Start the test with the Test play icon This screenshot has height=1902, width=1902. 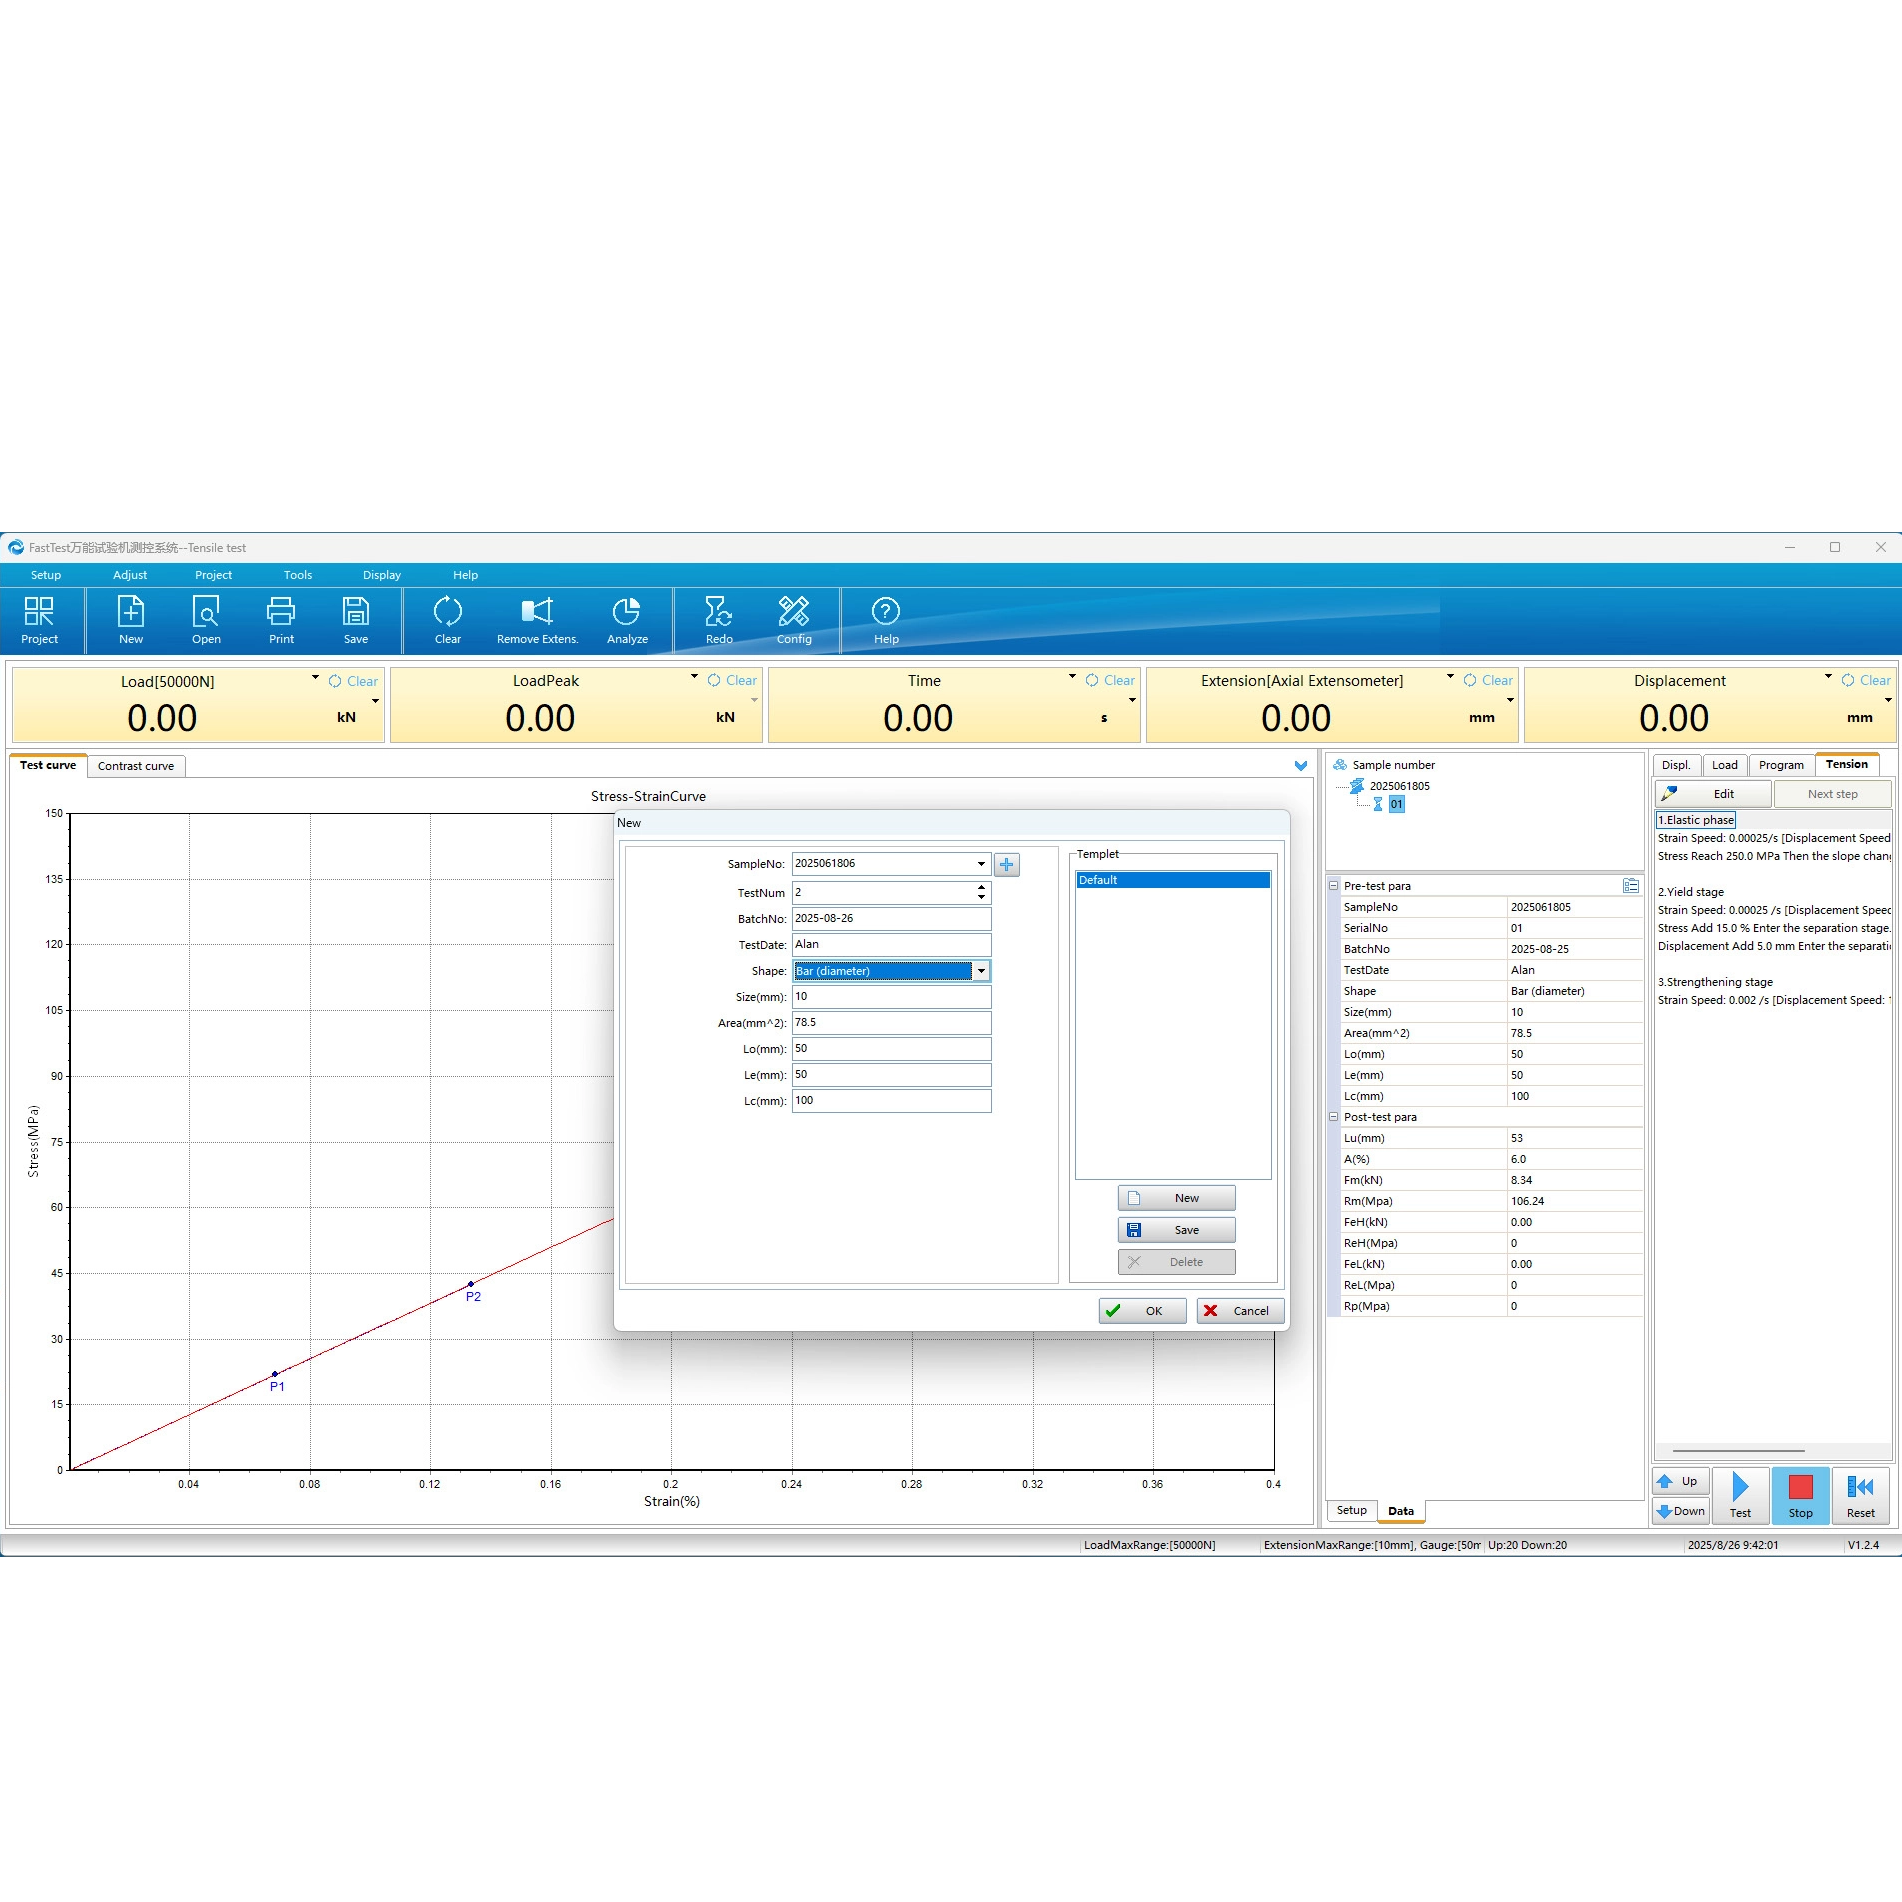pos(1740,1495)
